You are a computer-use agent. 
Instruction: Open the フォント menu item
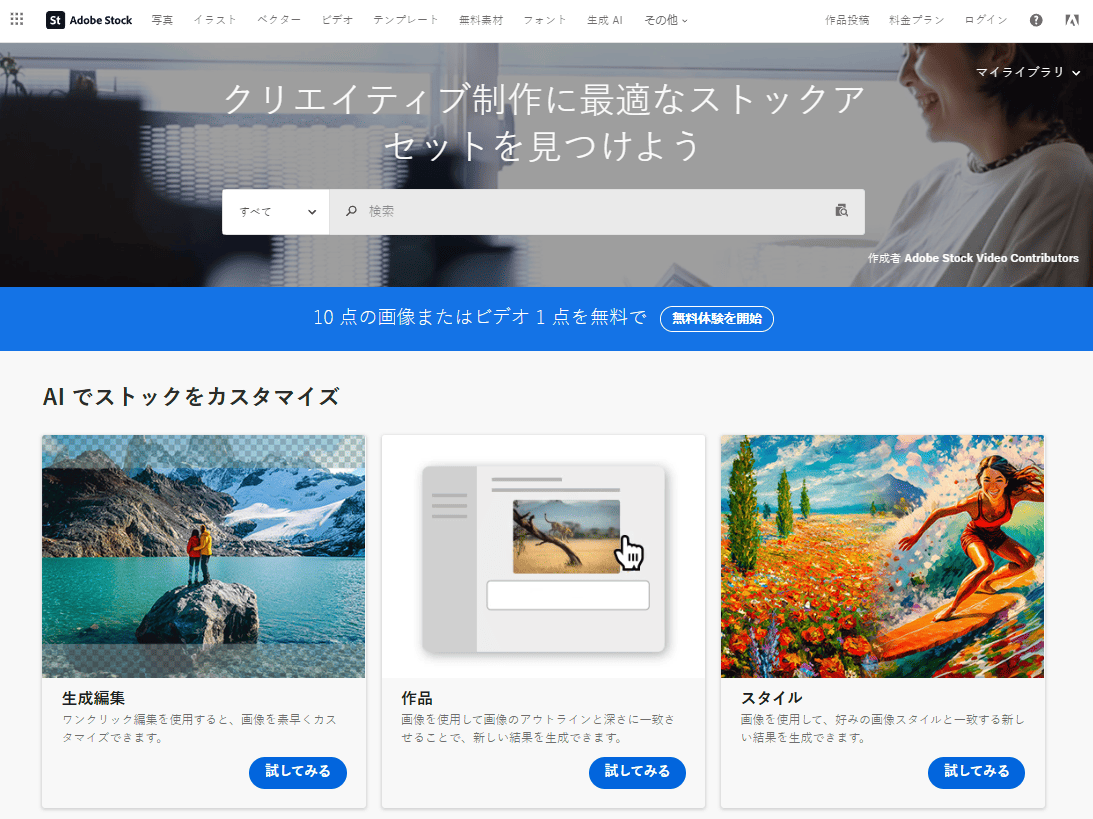(545, 20)
